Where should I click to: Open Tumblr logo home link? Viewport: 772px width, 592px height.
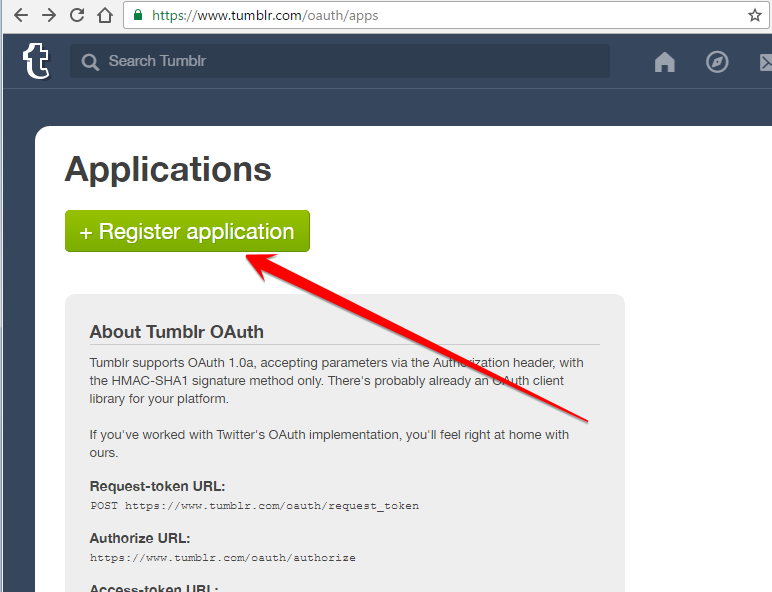point(36,61)
